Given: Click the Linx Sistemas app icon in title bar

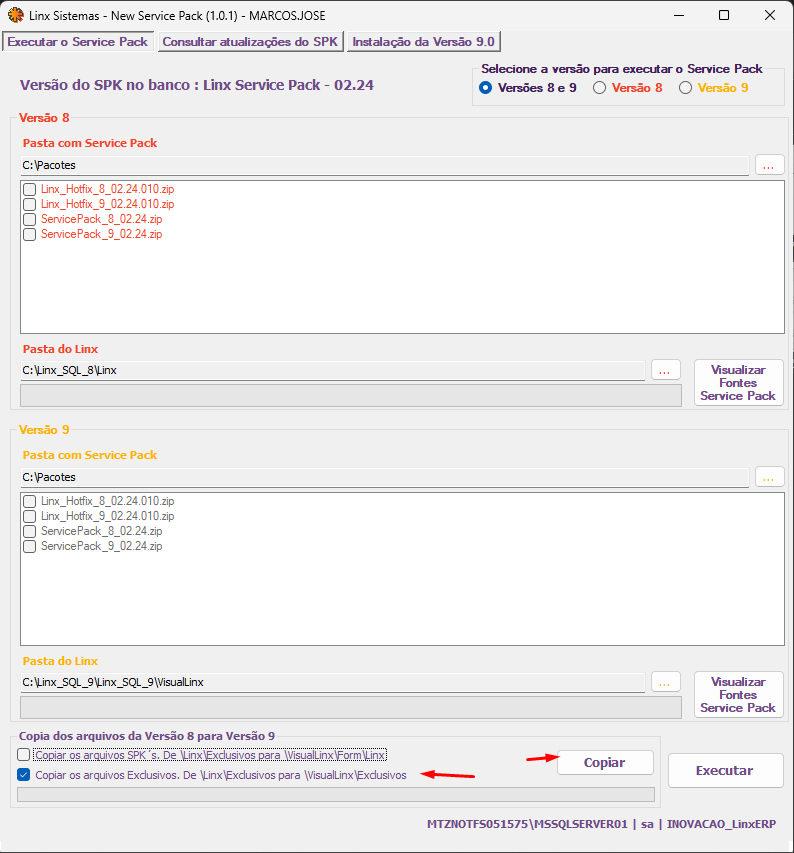Looking at the screenshot, I should click(x=16, y=15).
